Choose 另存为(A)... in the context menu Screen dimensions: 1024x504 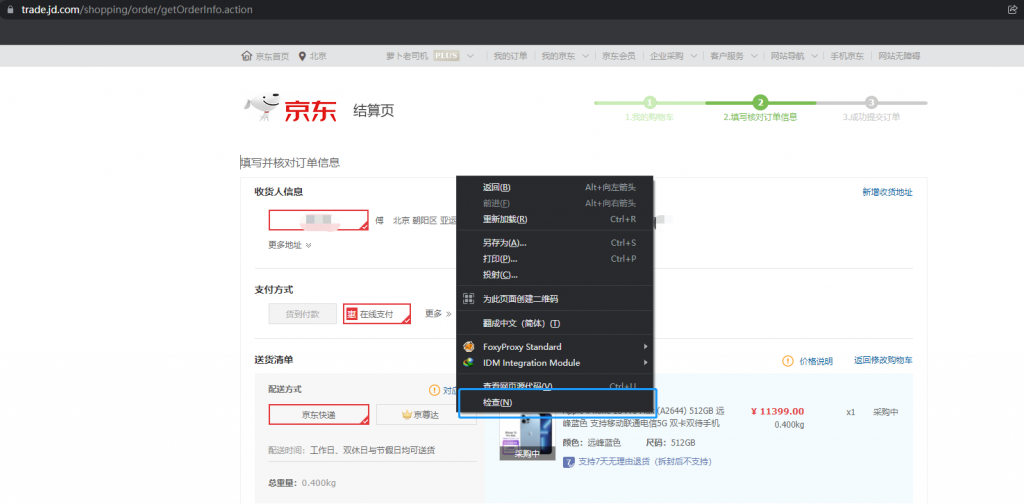[x=554, y=243]
